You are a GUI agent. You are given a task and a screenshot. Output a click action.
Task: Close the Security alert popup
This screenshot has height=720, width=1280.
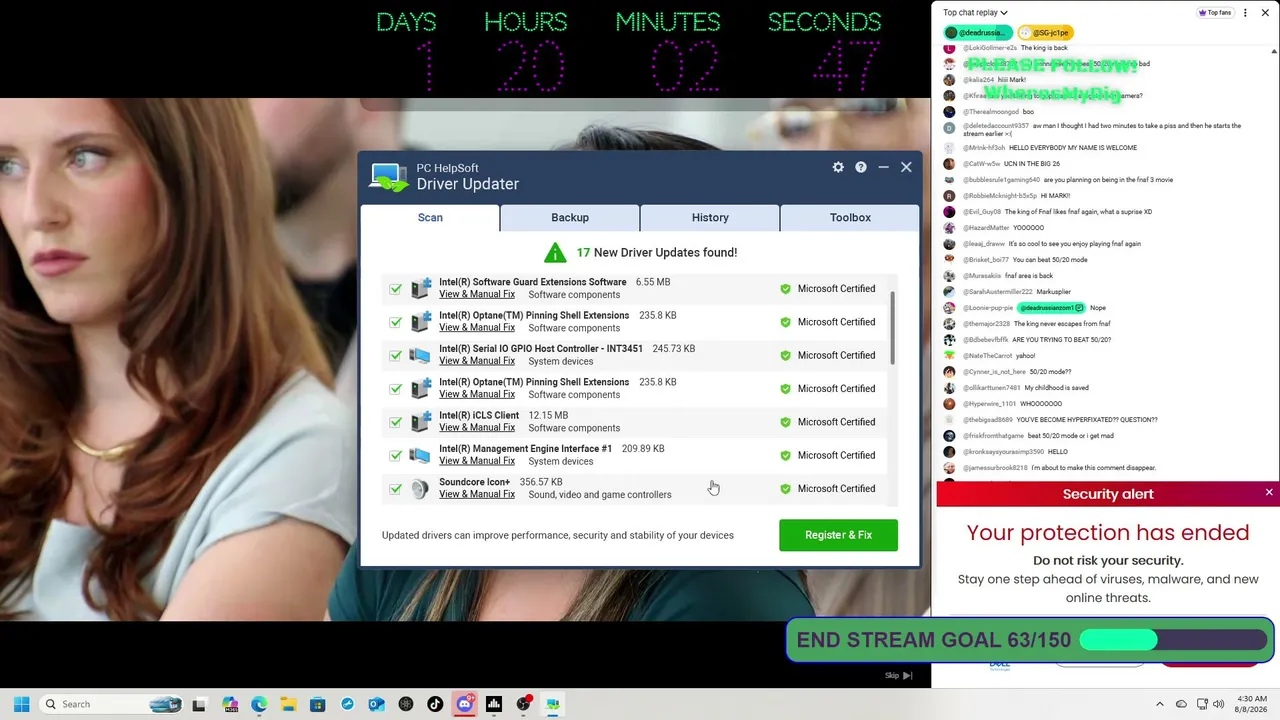tap(1269, 492)
